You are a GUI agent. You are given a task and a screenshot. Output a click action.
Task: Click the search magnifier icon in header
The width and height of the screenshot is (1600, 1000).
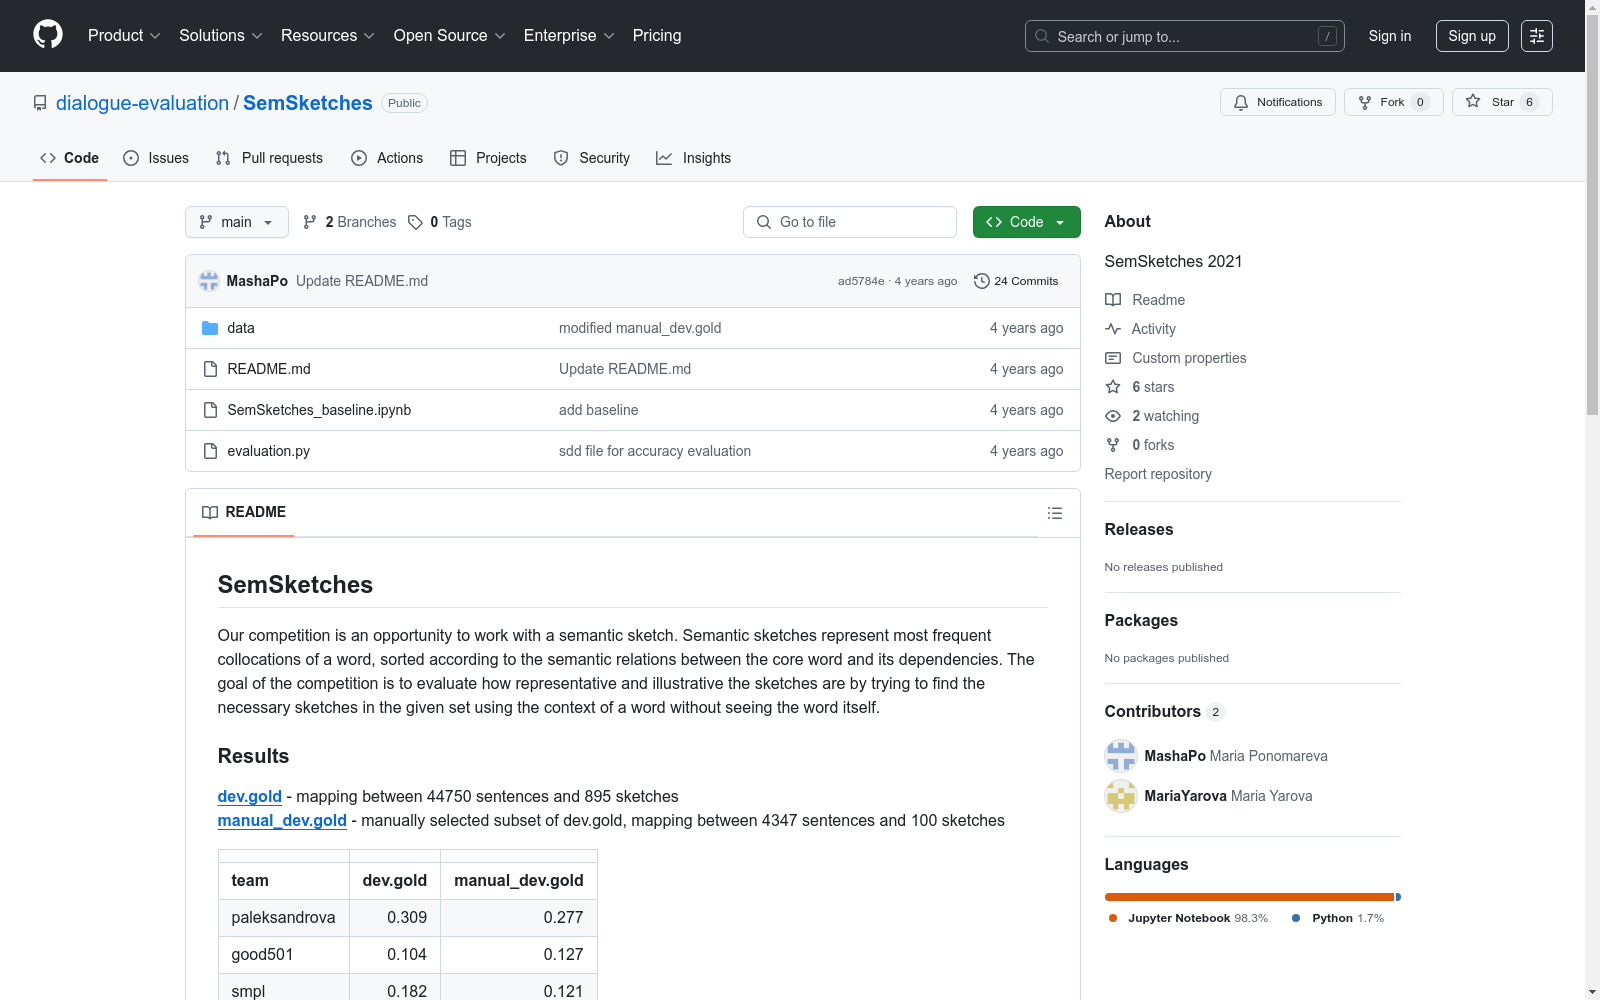coord(1042,36)
